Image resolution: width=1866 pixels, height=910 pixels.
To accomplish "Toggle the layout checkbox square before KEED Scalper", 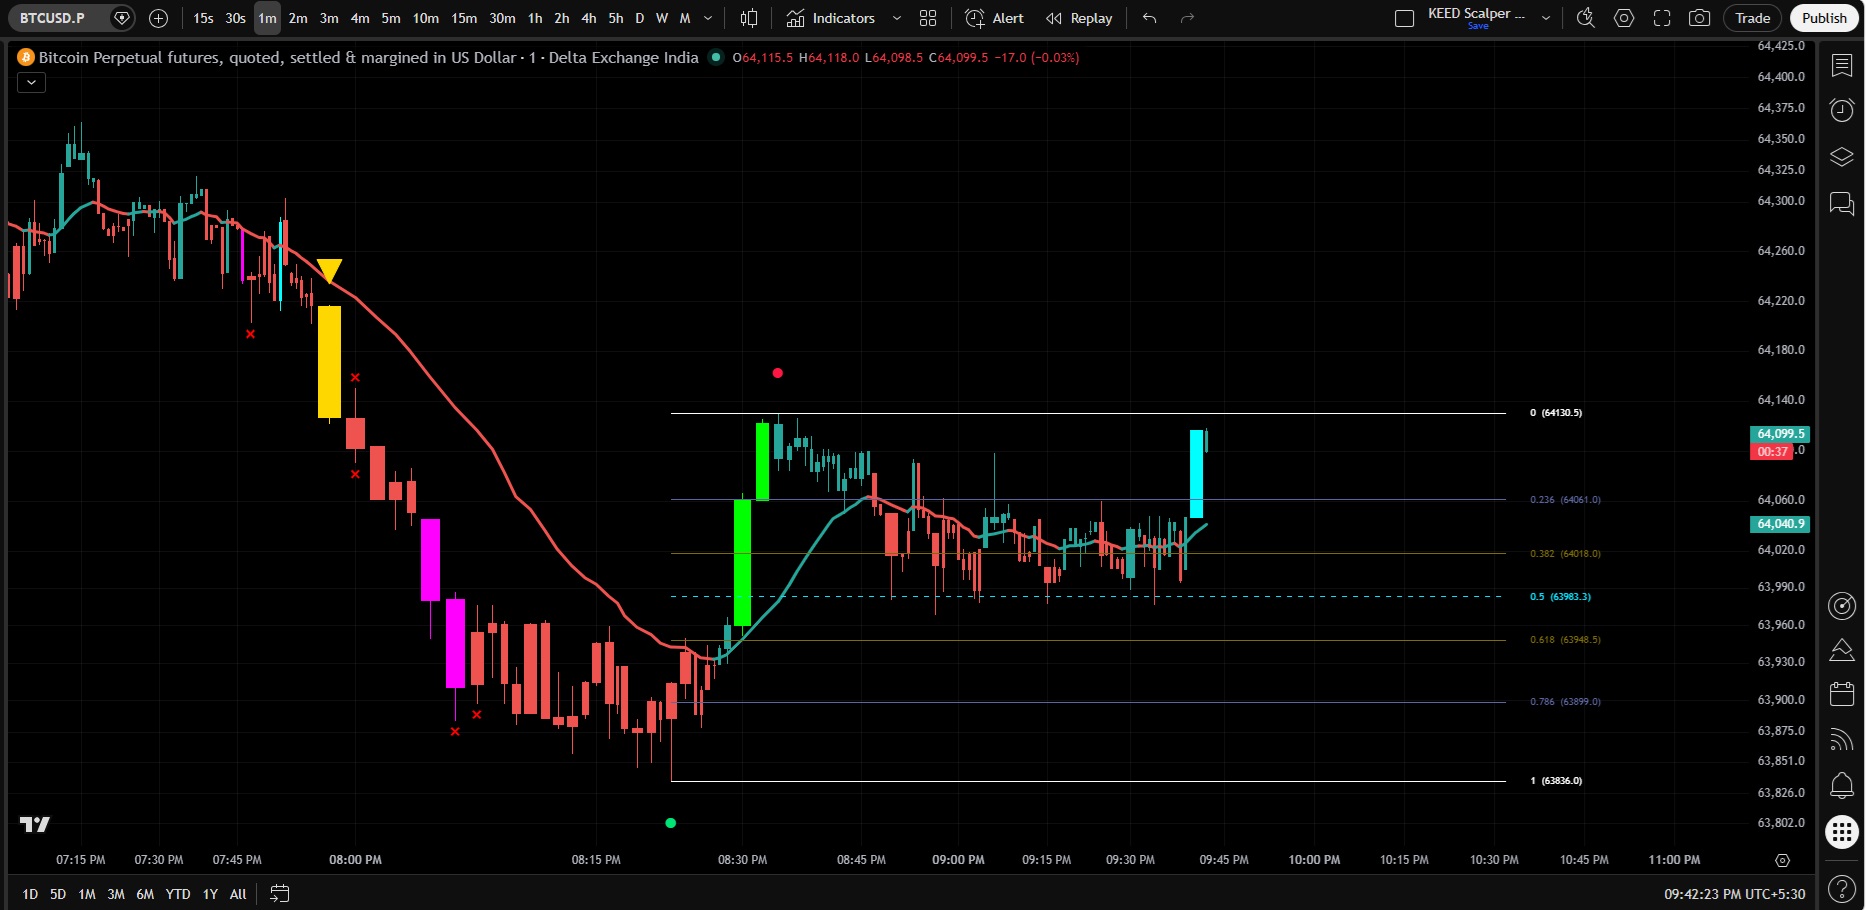I will point(1404,18).
